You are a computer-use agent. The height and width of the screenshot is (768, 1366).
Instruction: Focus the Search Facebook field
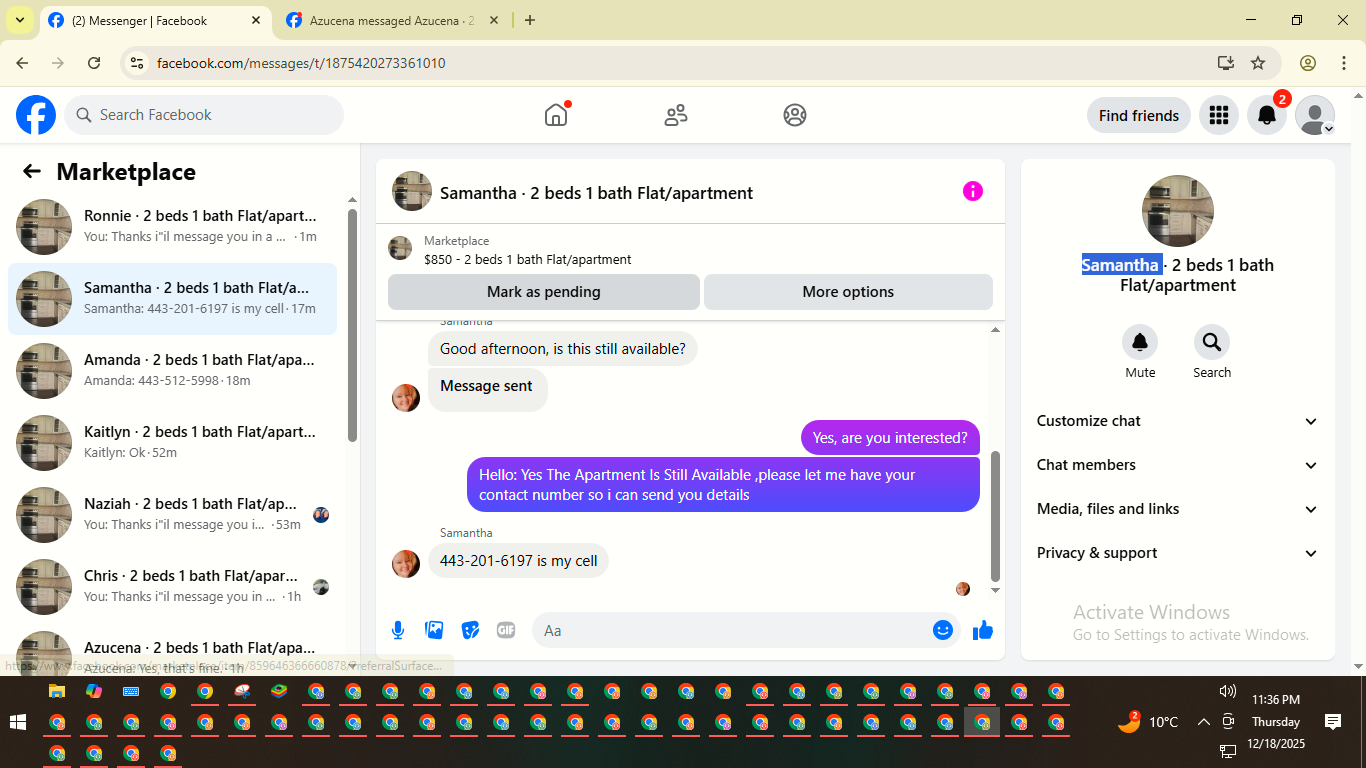click(x=204, y=115)
